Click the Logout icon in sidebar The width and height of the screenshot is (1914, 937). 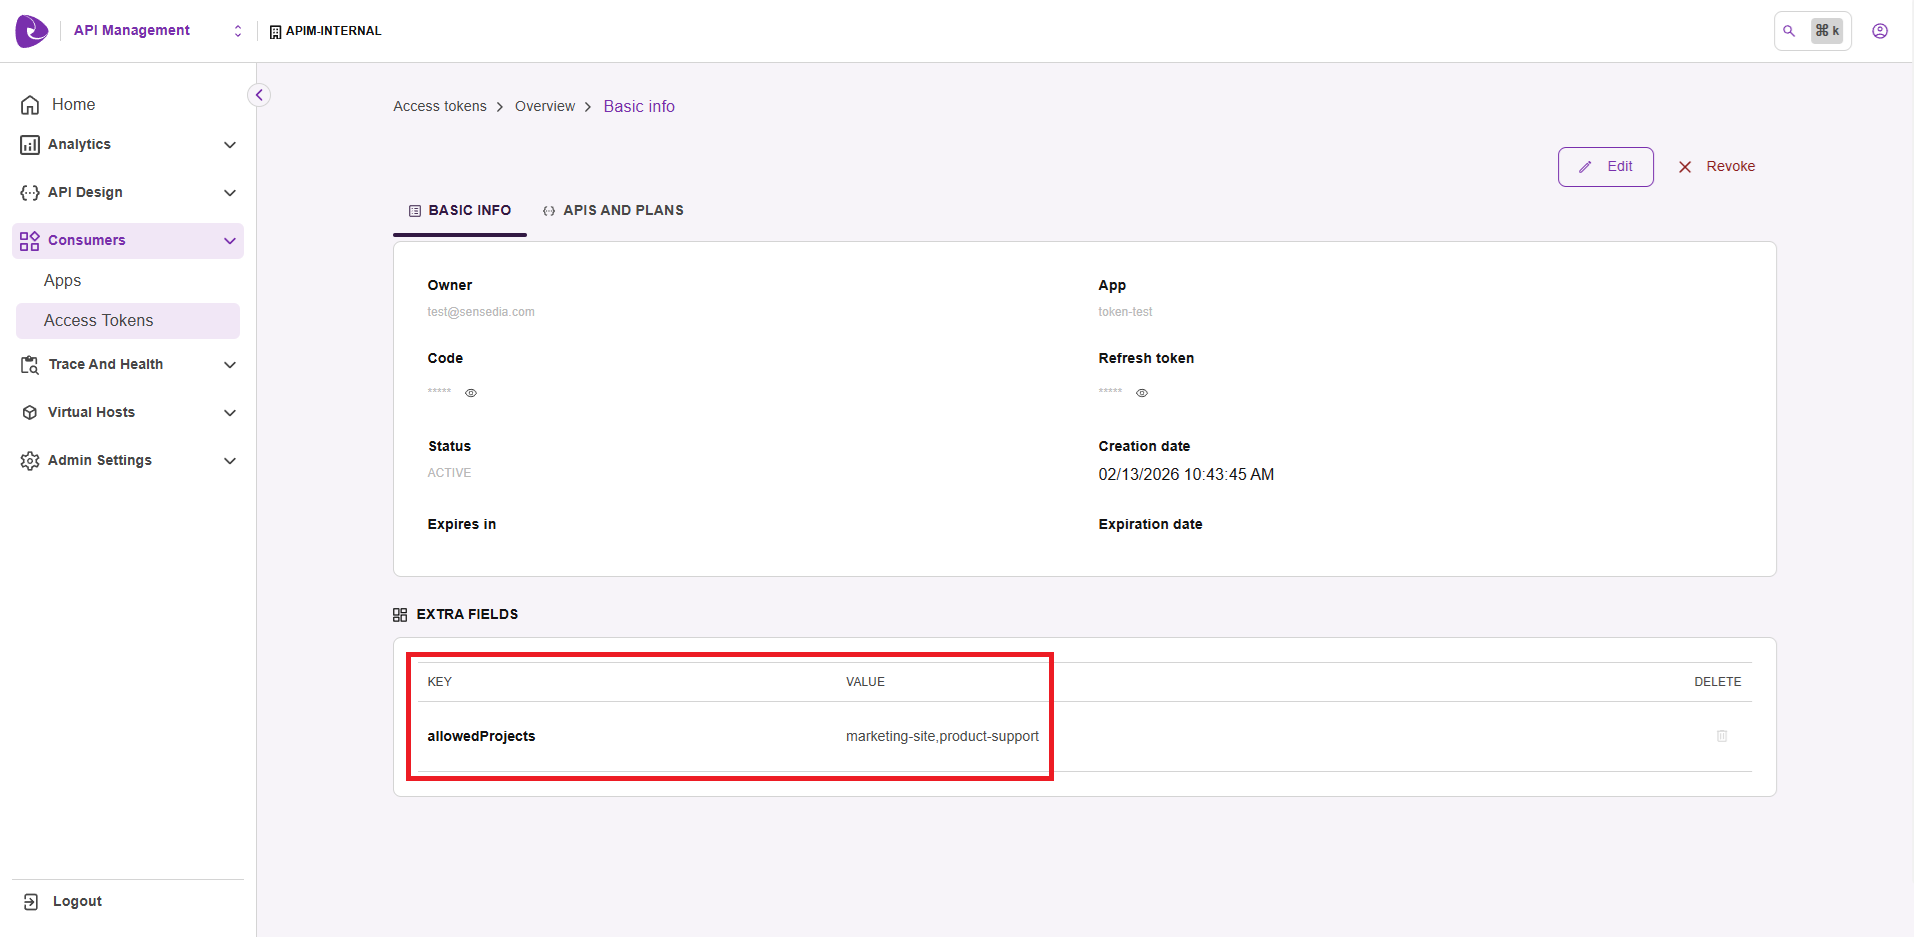pos(31,901)
